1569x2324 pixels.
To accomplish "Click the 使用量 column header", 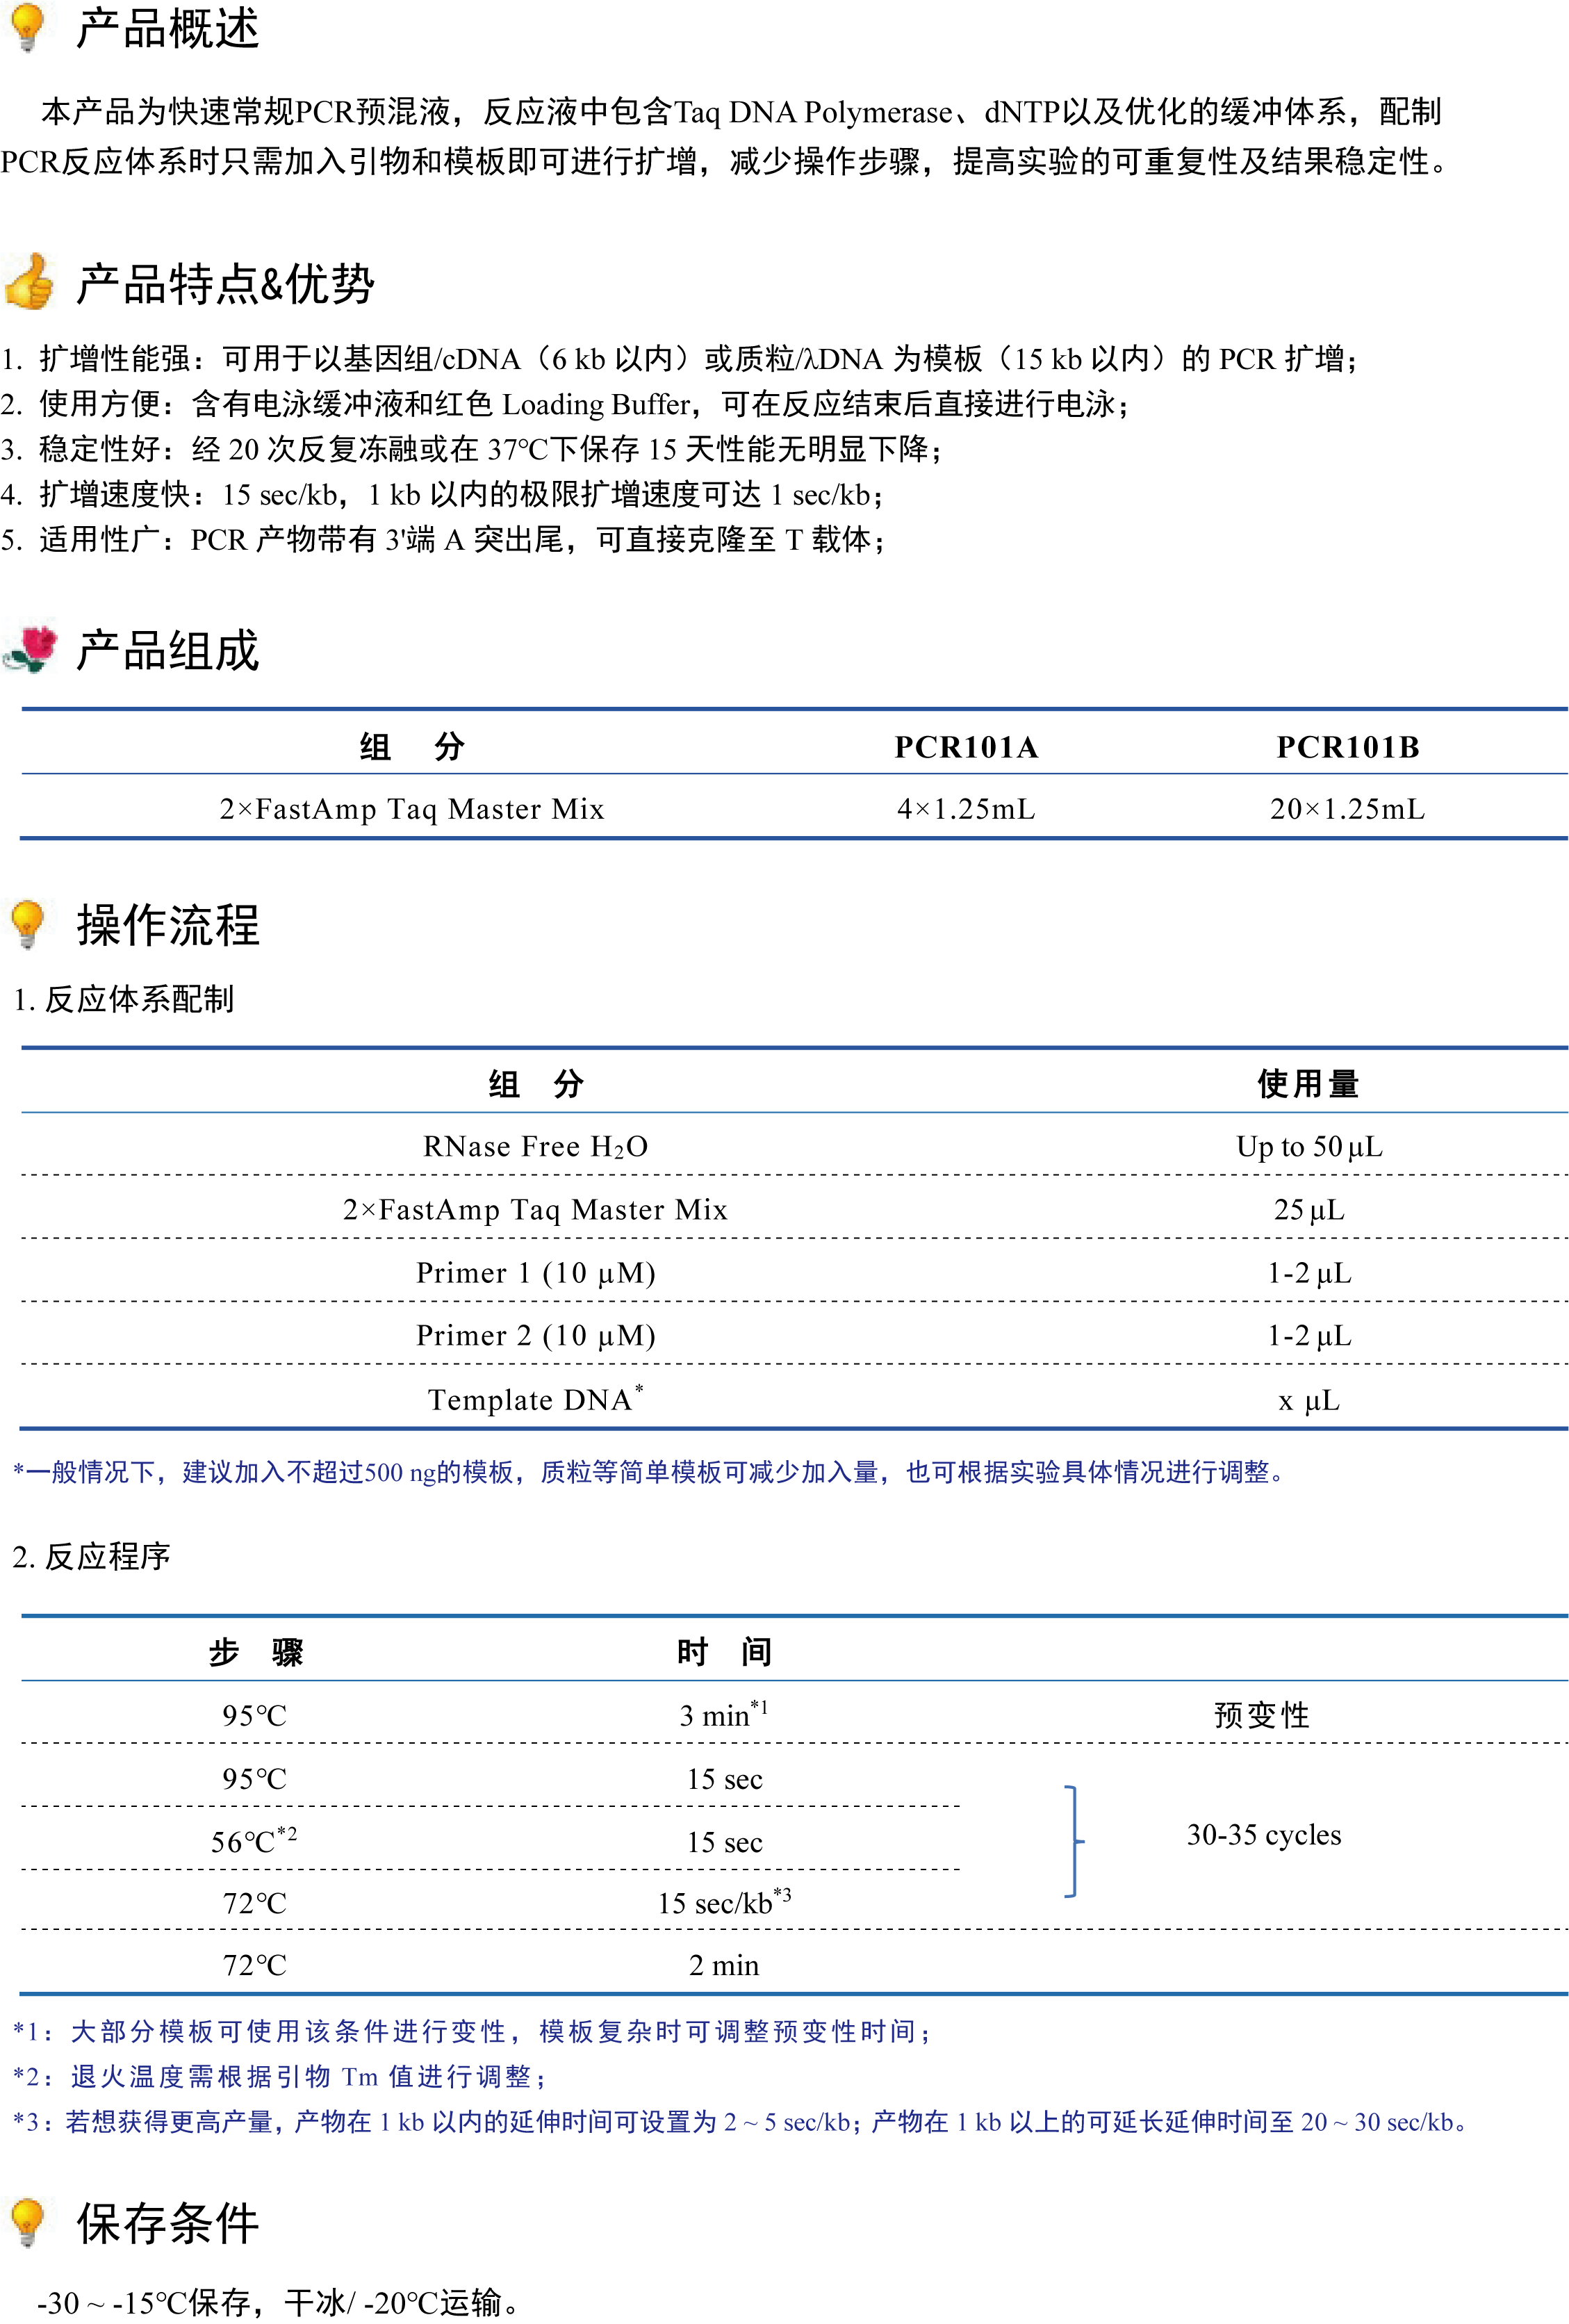I will pyautogui.click(x=1307, y=1083).
